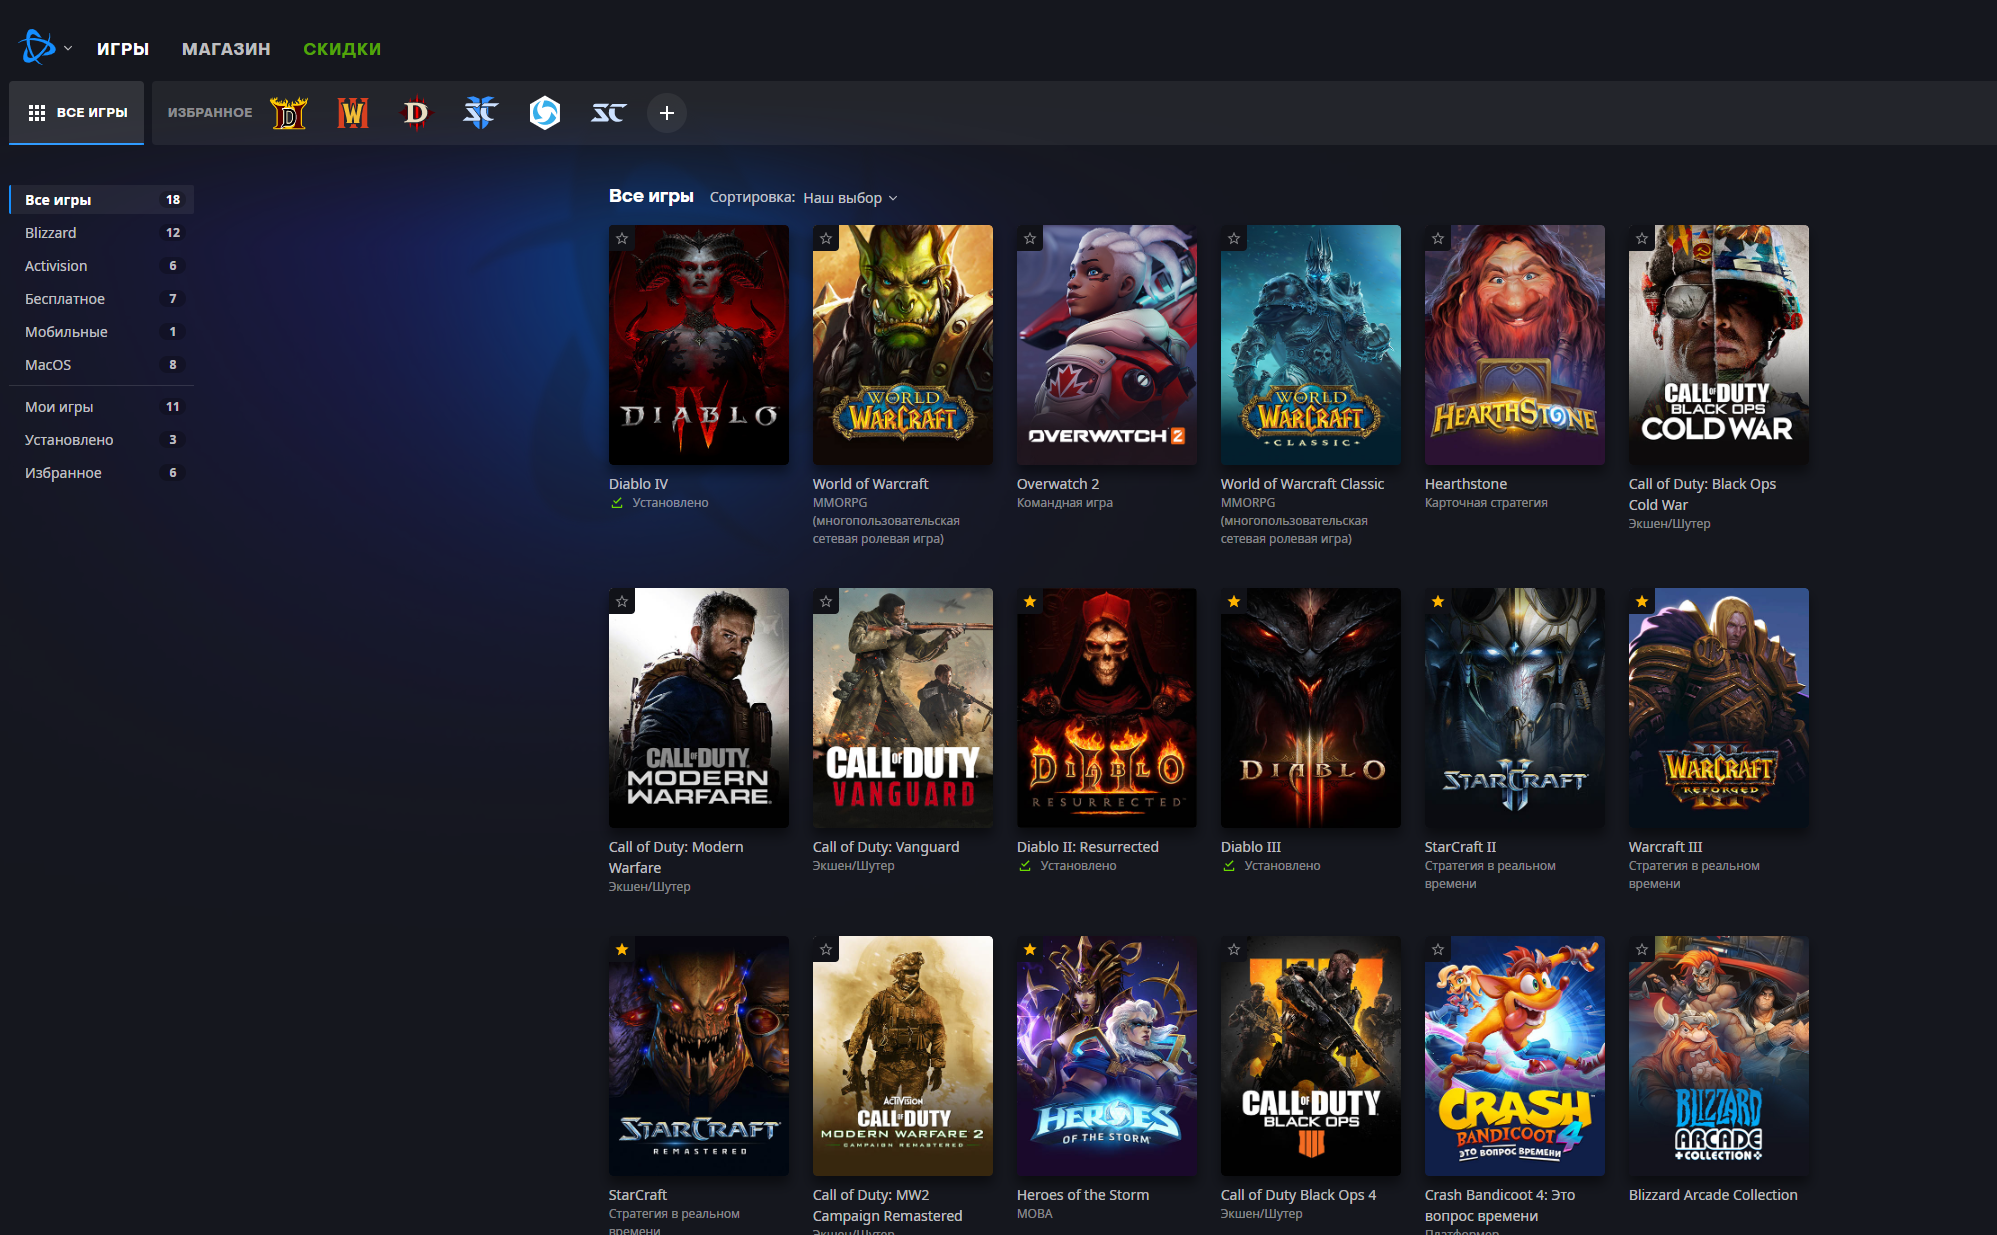Favorite Diablo IV with its star toggle
This screenshot has height=1235, width=1997.
(x=622, y=239)
